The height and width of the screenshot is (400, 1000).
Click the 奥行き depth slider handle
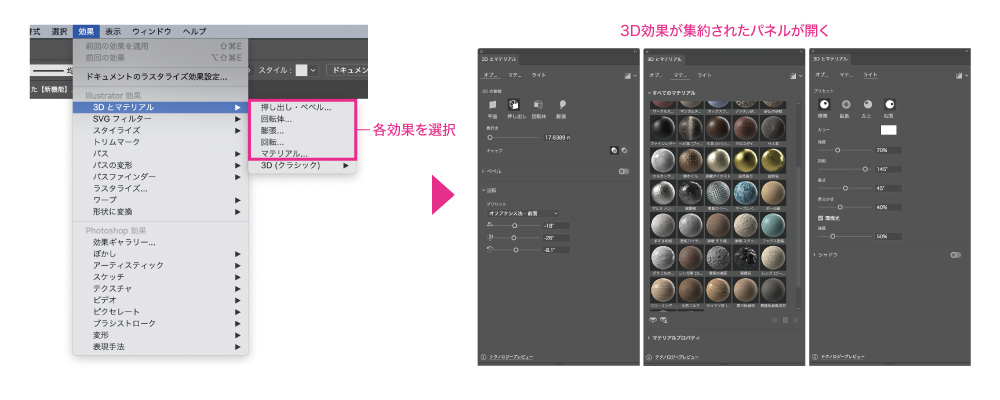(x=490, y=137)
